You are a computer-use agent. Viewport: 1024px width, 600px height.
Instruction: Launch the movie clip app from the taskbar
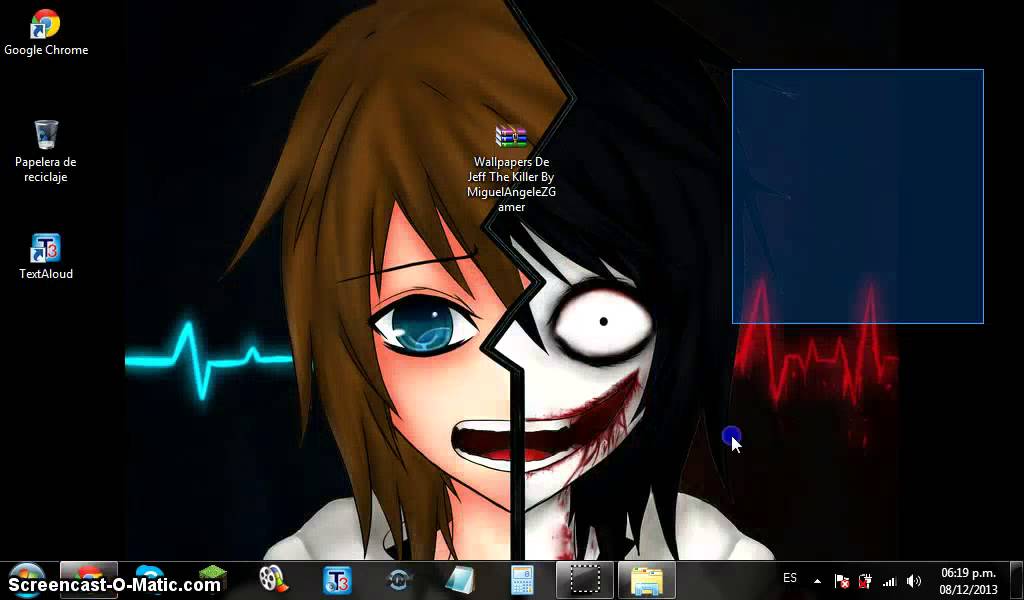pyautogui.click(x=273, y=580)
